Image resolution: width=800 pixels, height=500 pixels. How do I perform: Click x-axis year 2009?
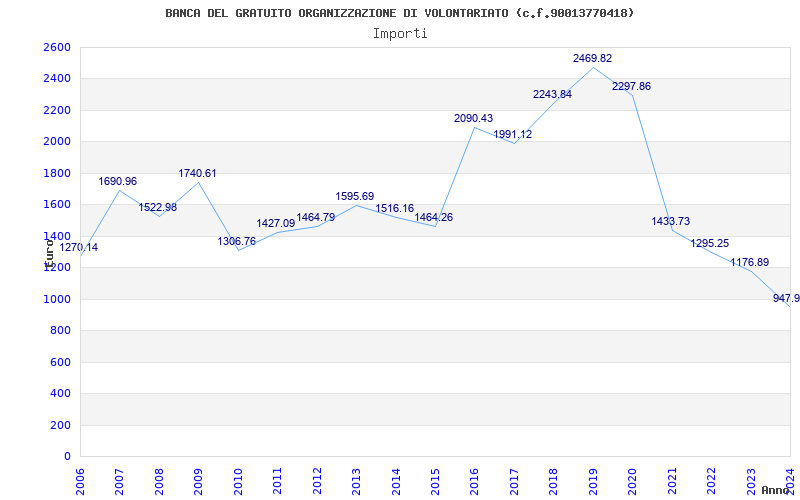point(199,481)
